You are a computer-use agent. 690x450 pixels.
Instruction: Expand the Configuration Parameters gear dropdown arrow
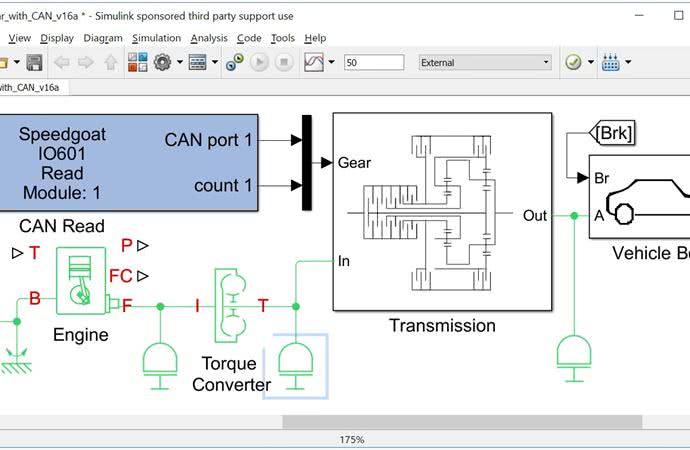pos(180,62)
